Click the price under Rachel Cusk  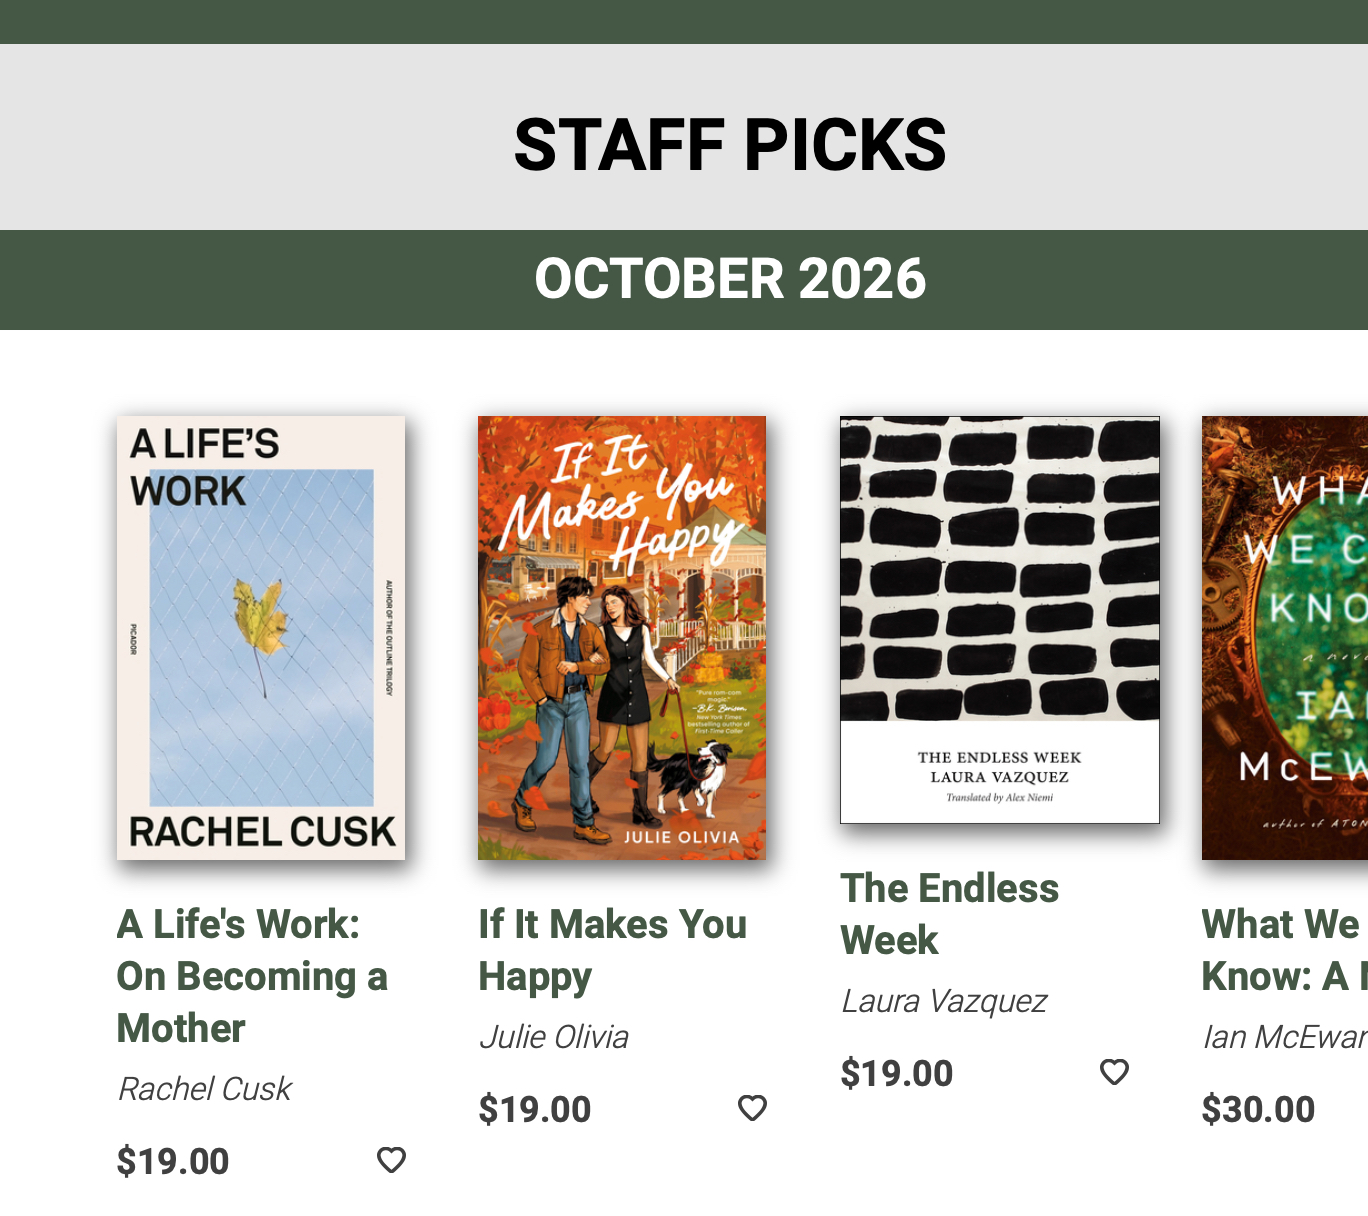pyautogui.click(x=173, y=1161)
